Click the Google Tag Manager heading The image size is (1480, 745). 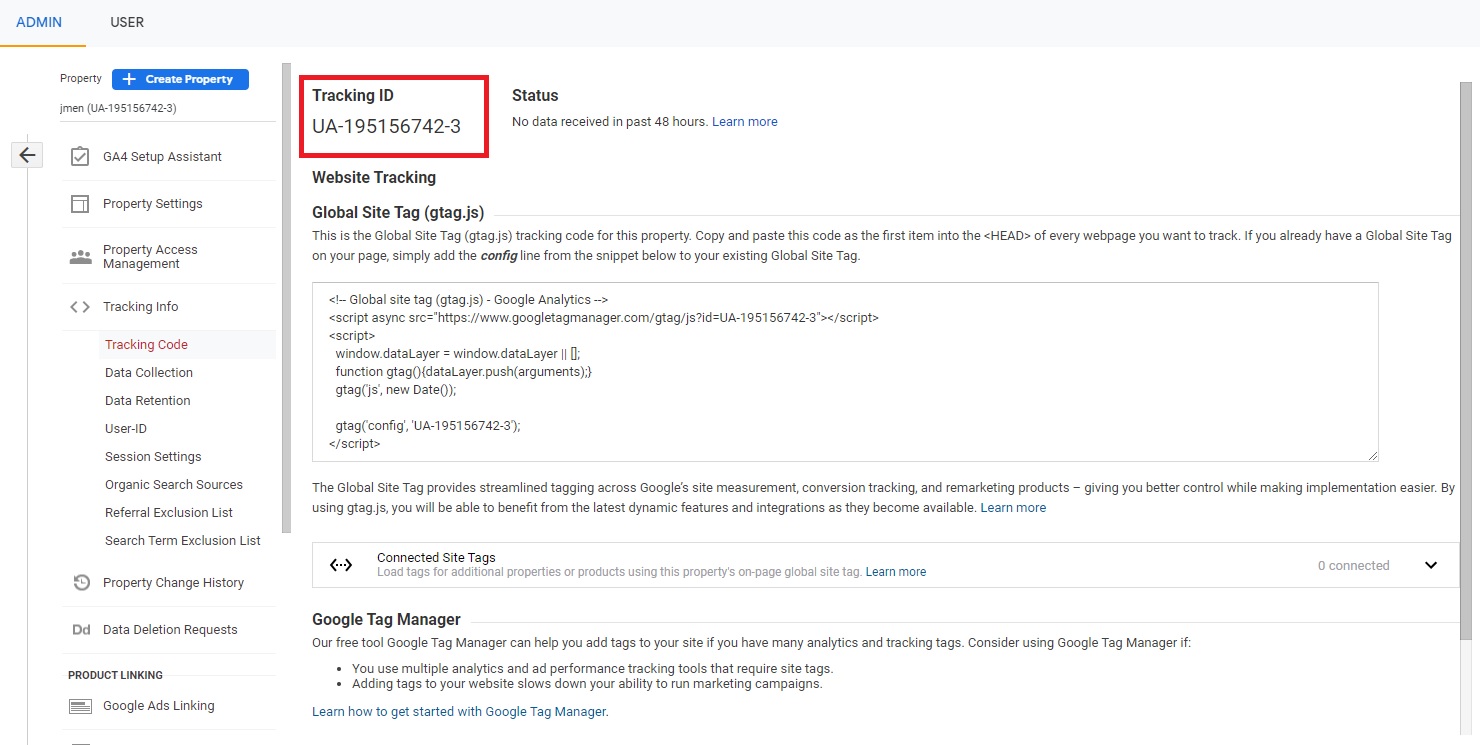(x=386, y=620)
